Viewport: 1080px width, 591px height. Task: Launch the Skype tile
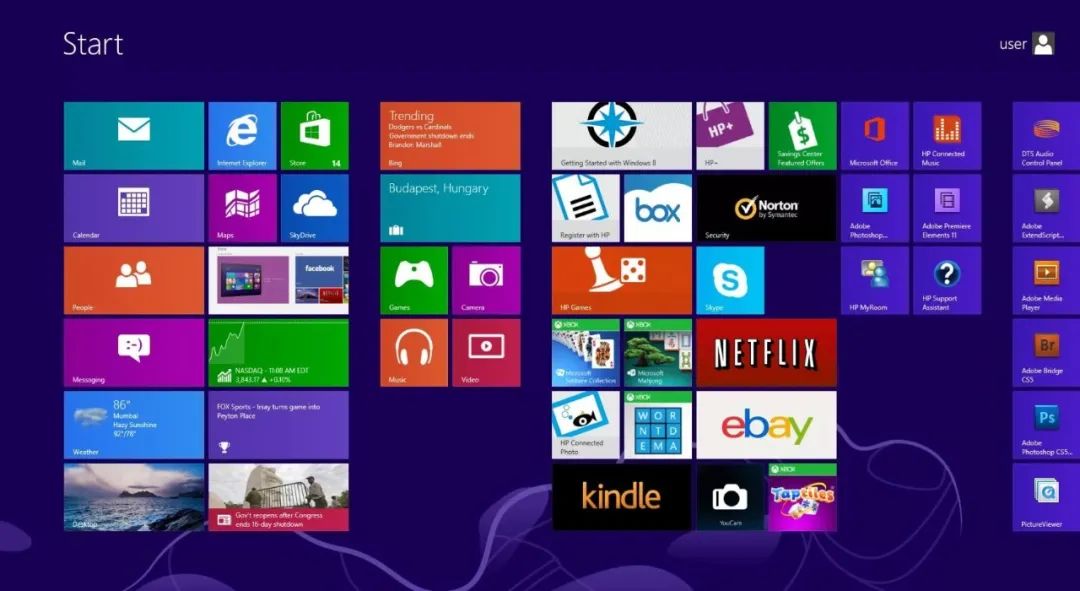pos(730,280)
